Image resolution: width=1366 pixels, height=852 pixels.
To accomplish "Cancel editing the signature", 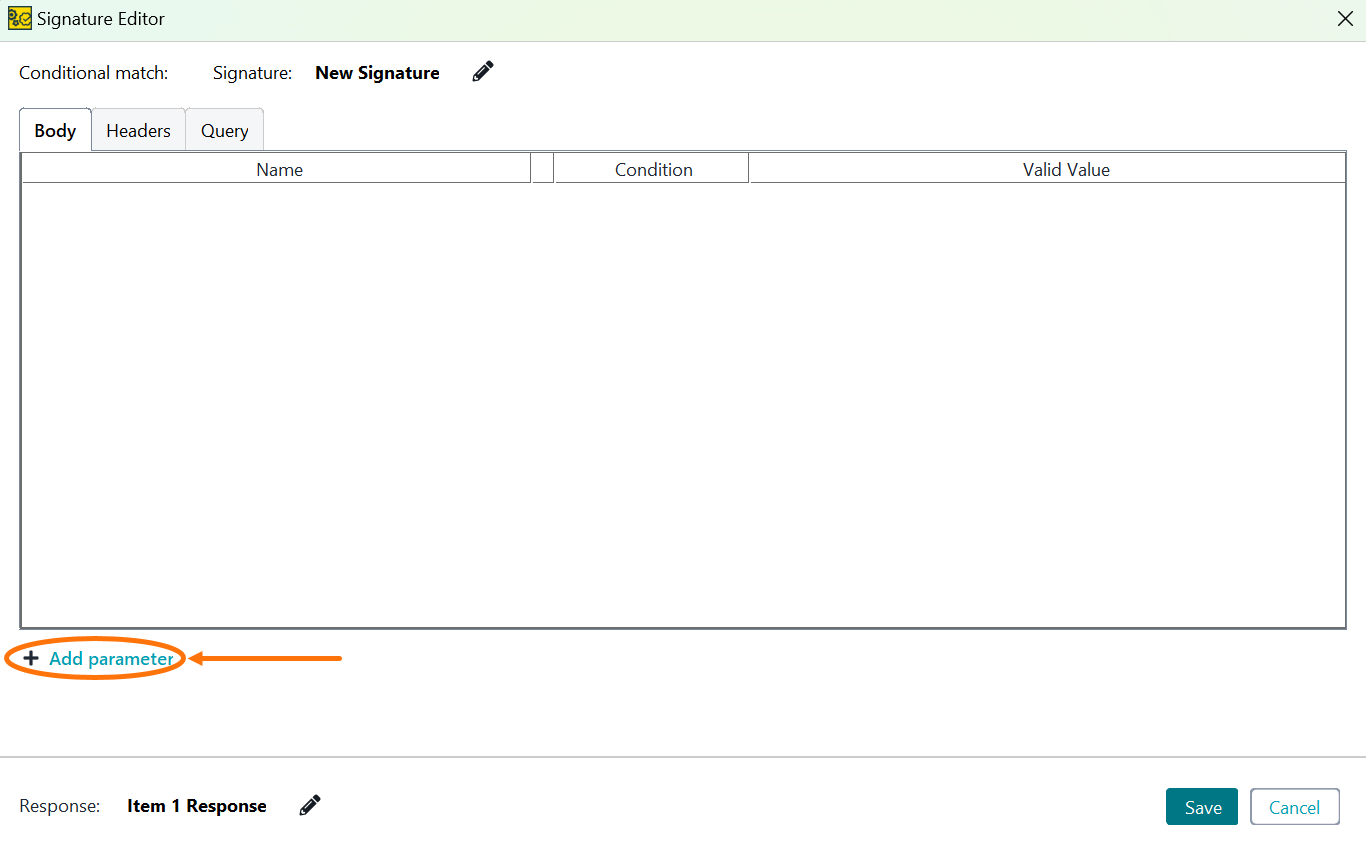I will (x=1294, y=806).
